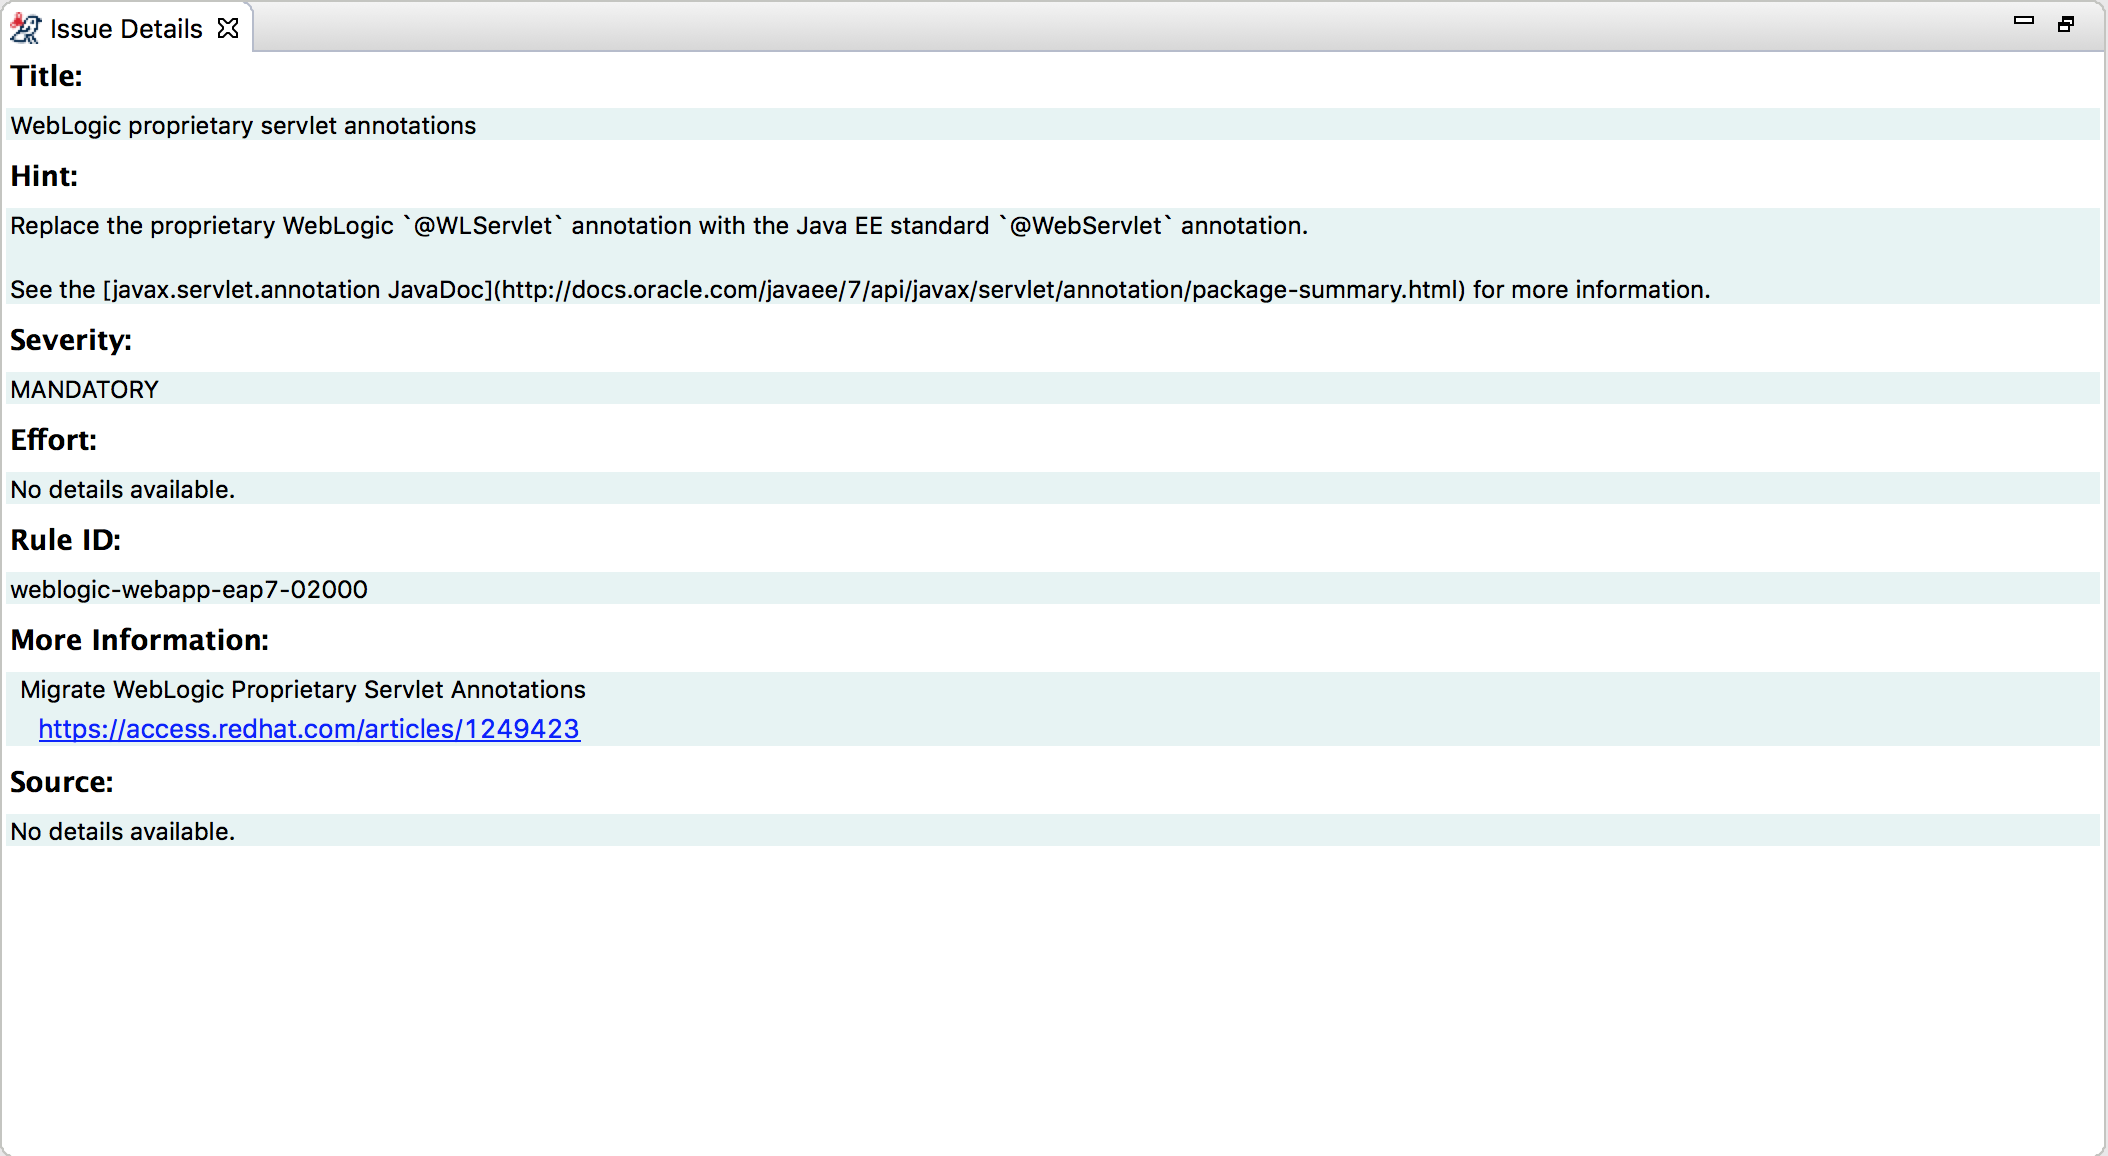Minimize the Issue Details view panel

click(x=2024, y=22)
